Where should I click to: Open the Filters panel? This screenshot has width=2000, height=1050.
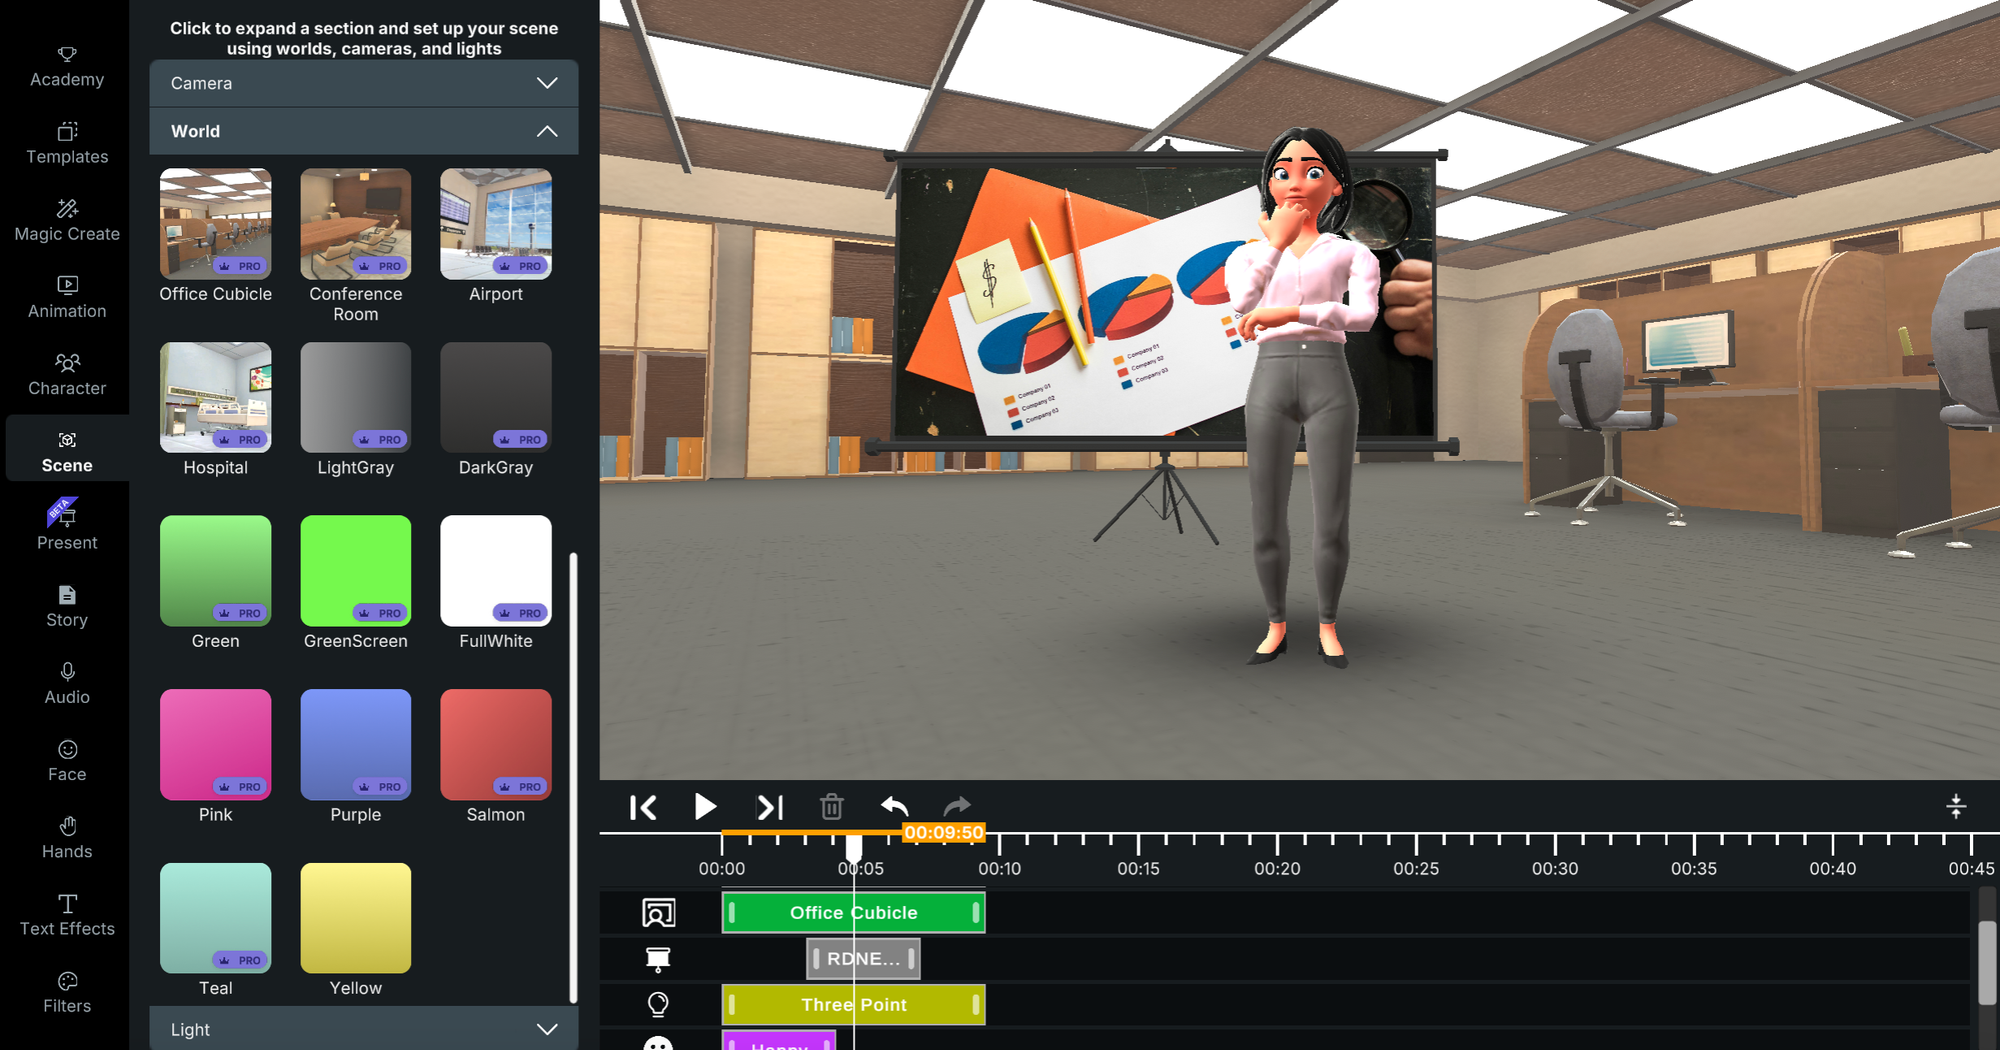(66, 992)
